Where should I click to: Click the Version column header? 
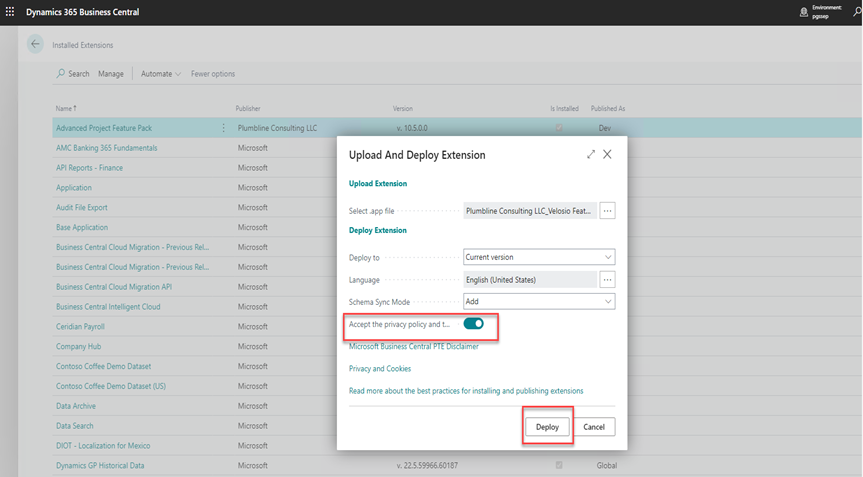(403, 108)
